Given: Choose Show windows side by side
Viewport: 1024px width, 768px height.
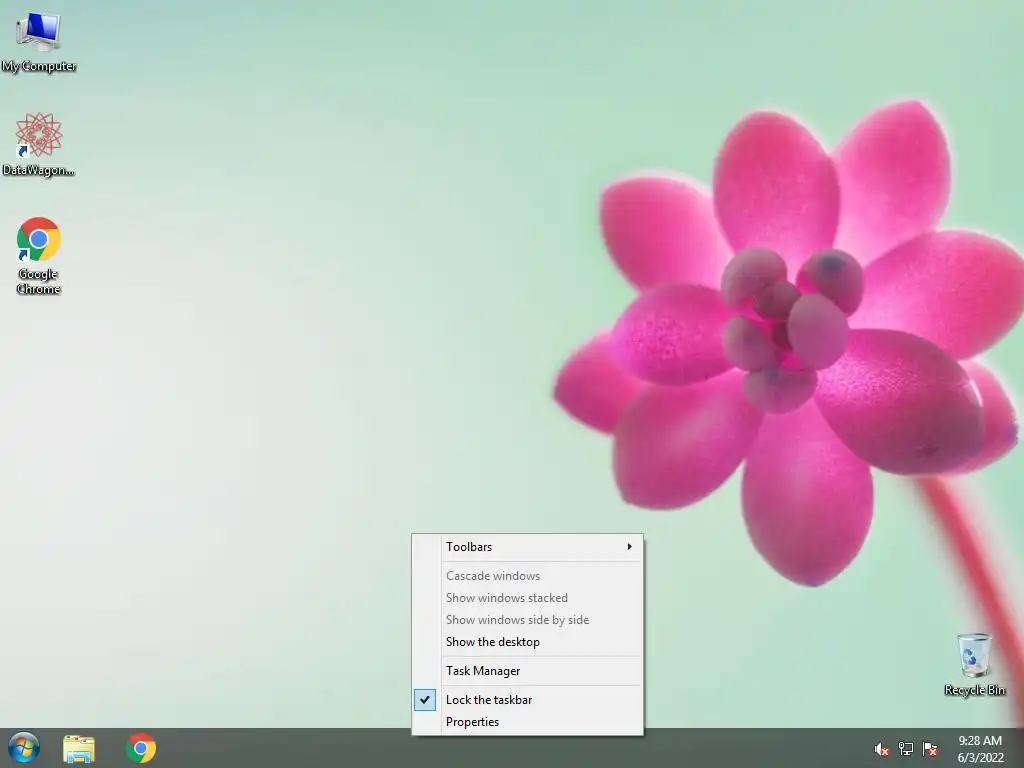Looking at the screenshot, I should coord(528,620).
